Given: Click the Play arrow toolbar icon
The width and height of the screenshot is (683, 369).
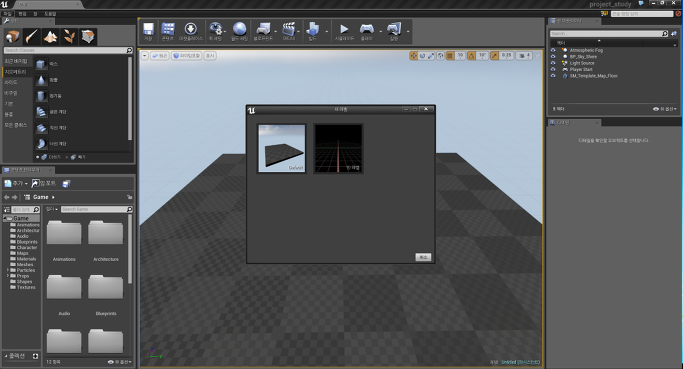Looking at the screenshot, I should tap(344, 31).
